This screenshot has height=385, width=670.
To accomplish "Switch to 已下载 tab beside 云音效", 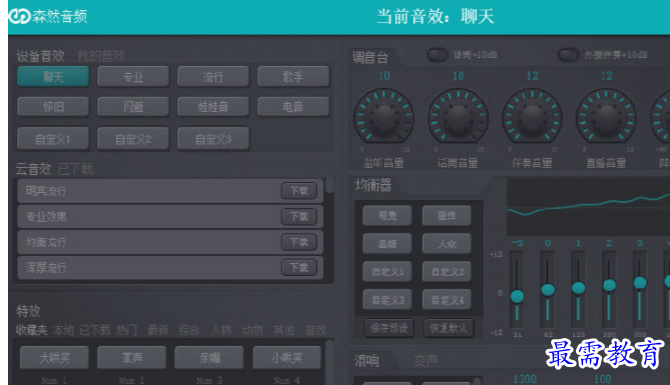I will click(76, 169).
